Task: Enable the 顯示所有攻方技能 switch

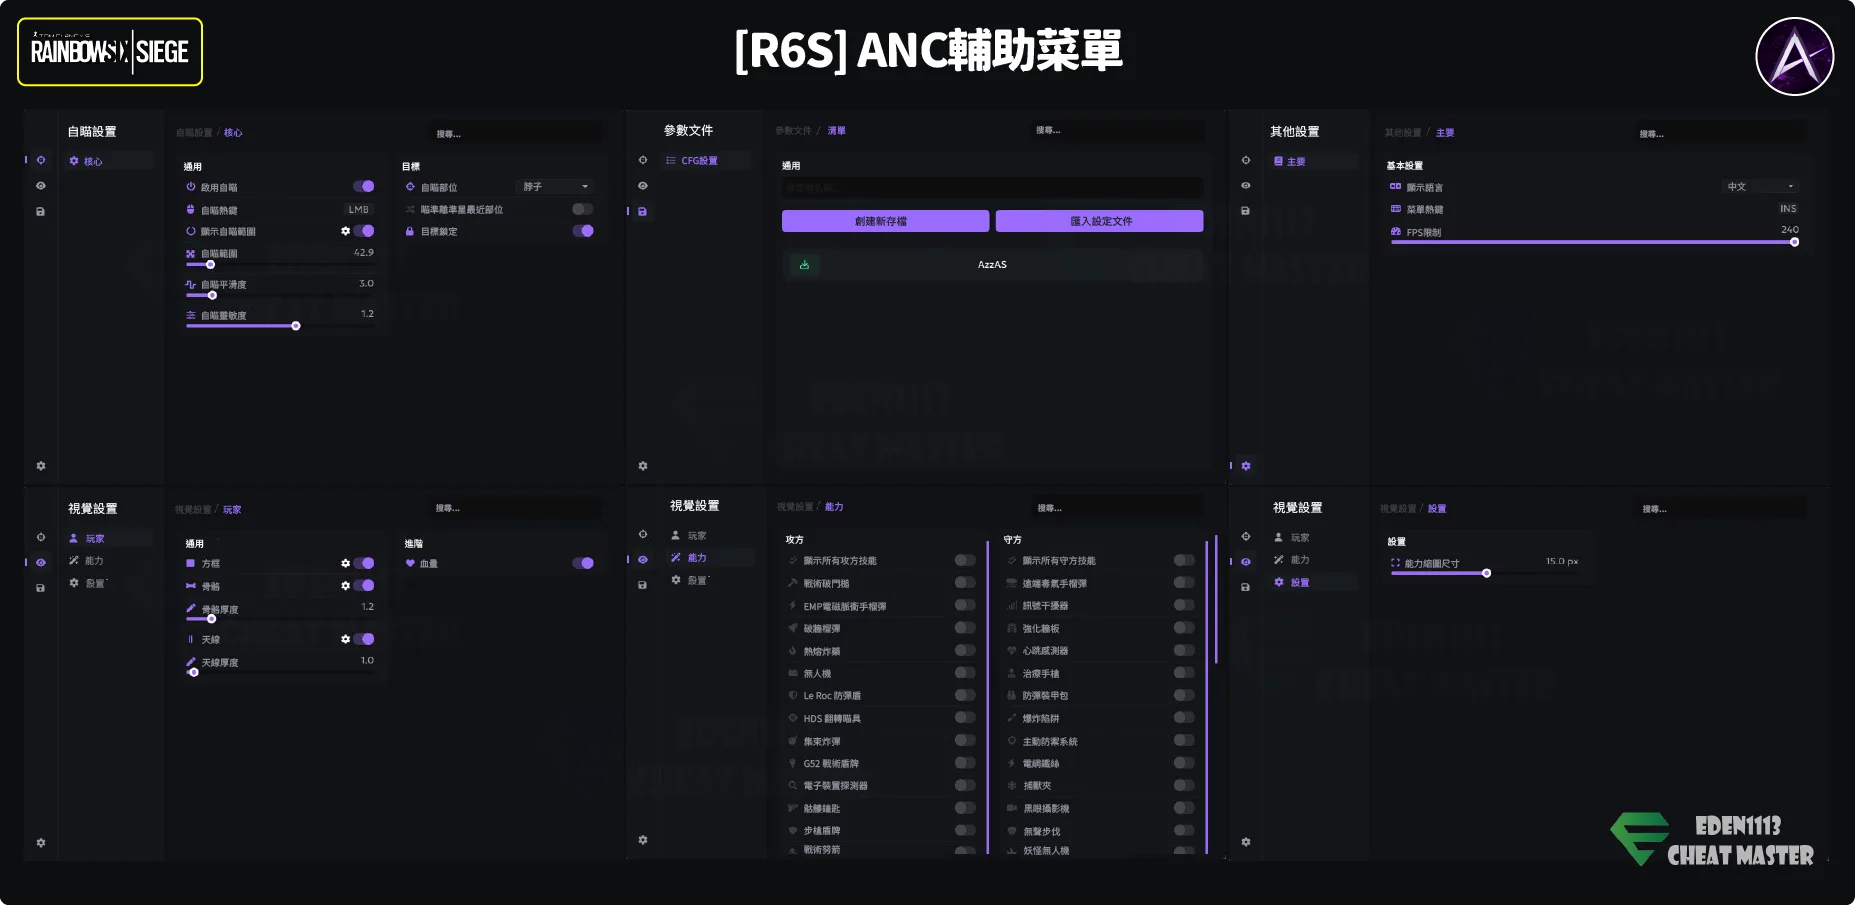Action: (965, 560)
